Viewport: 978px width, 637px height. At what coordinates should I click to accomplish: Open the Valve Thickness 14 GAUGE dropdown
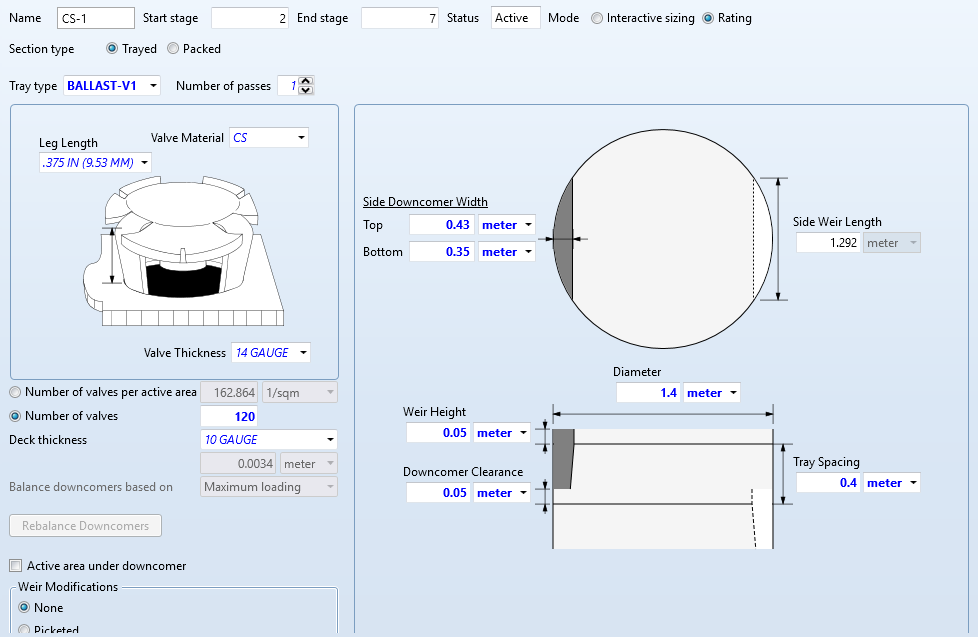(x=303, y=353)
